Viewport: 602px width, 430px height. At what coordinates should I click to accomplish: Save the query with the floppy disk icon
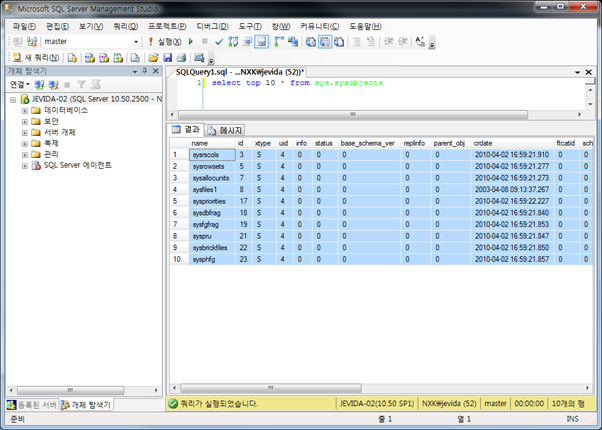point(167,58)
